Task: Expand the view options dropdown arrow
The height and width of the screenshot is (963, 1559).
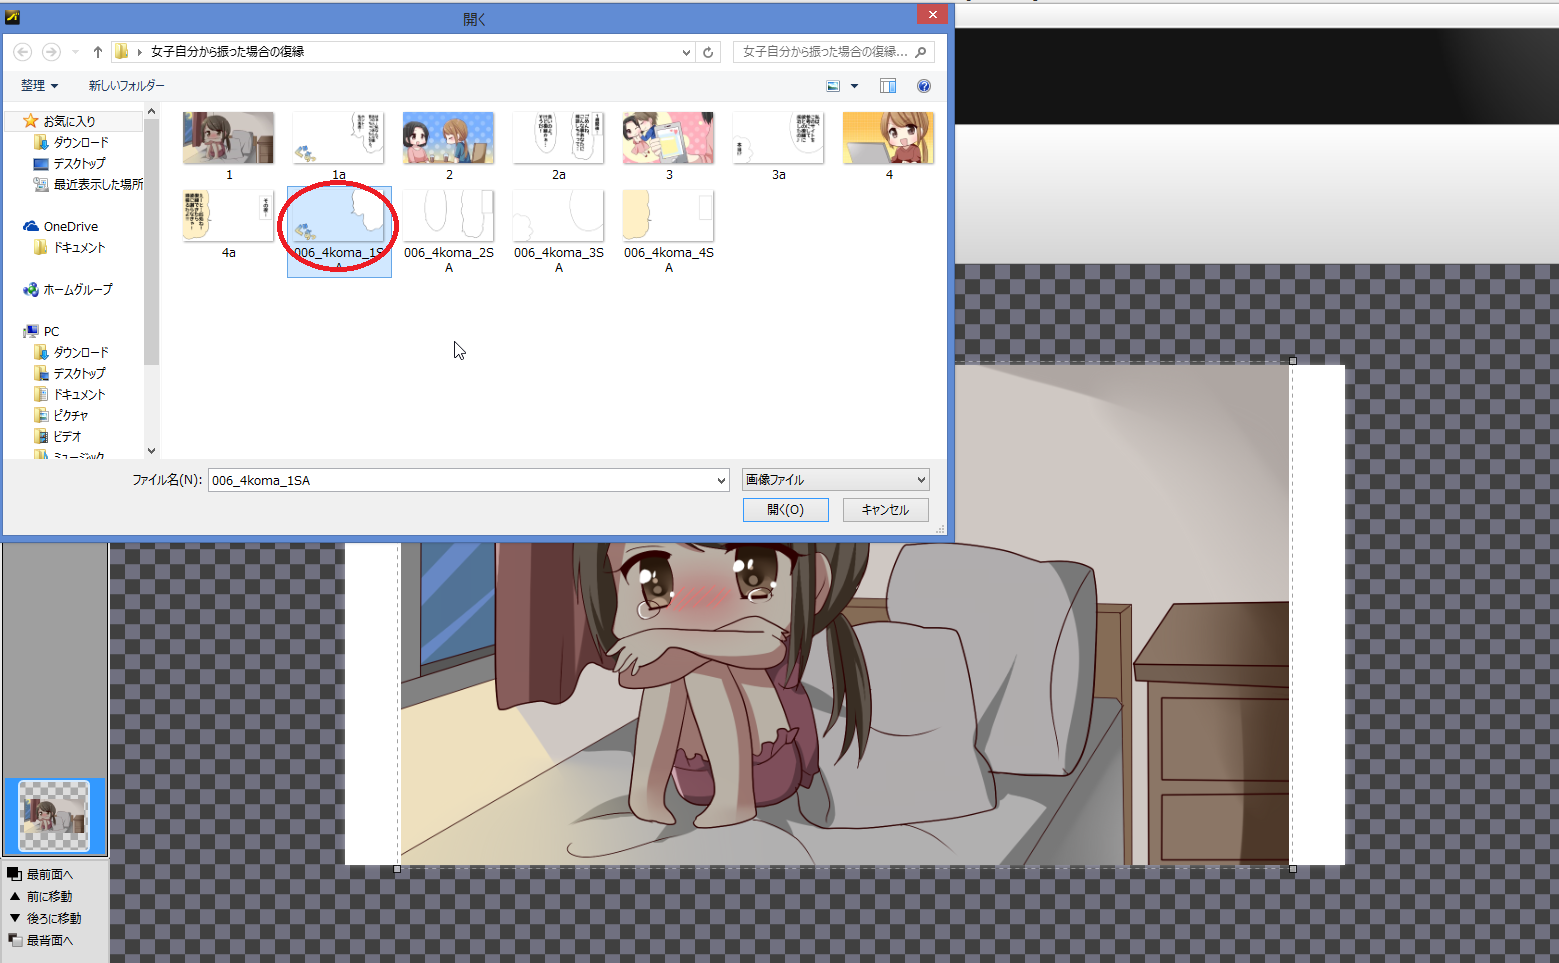Action: coord(854,86)
